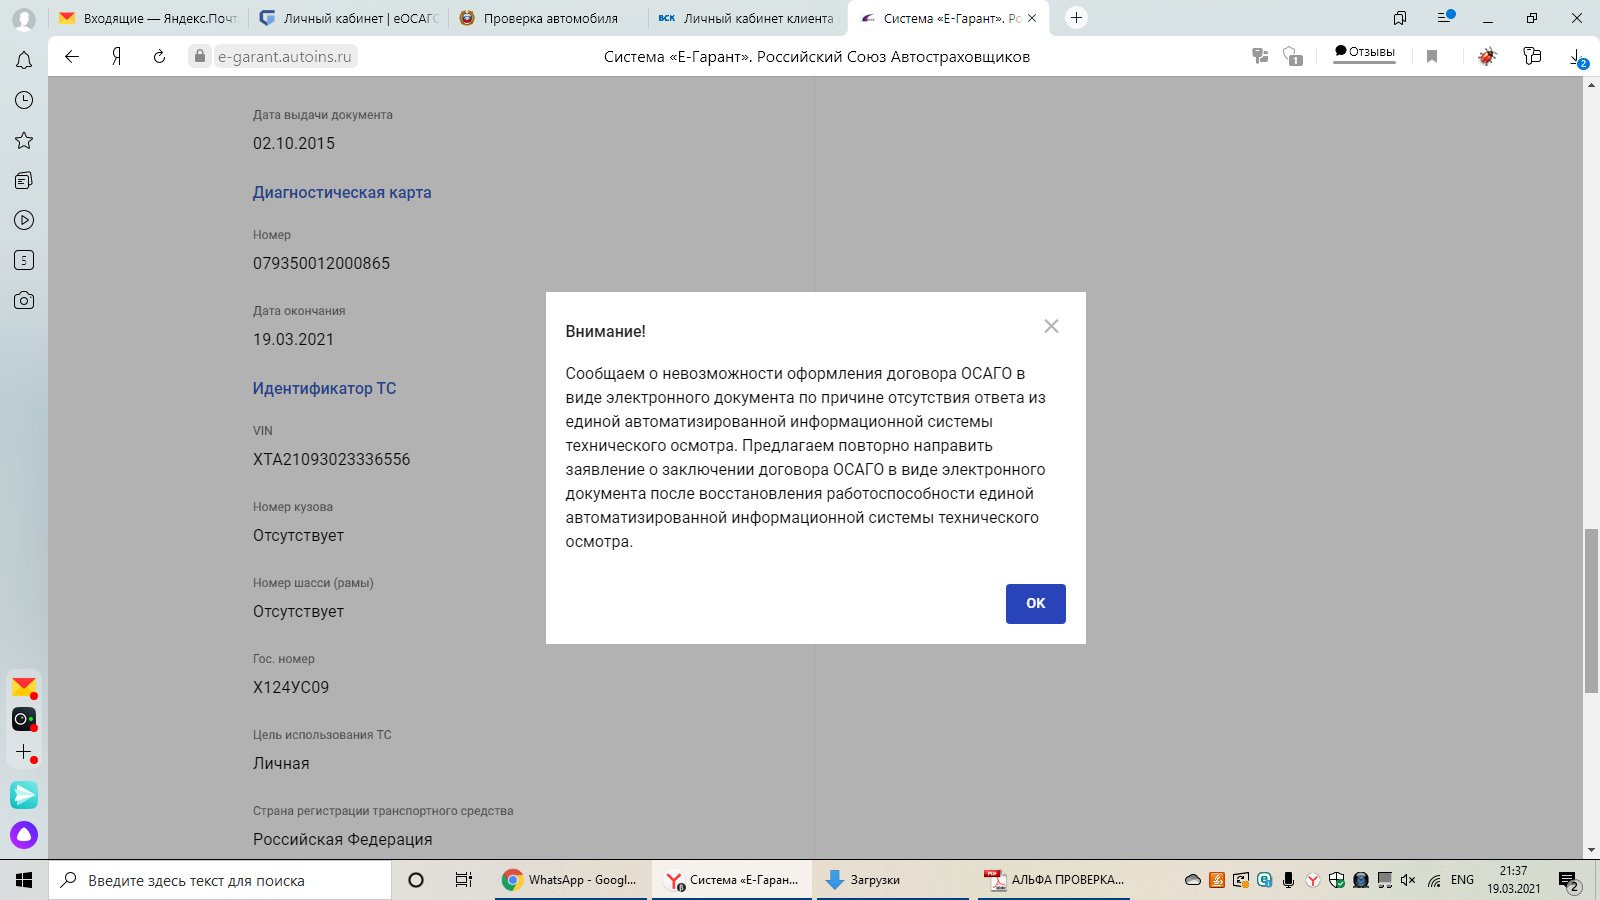
Task: Open OneDrive cloud tray icon
Action: [1192, 880]
